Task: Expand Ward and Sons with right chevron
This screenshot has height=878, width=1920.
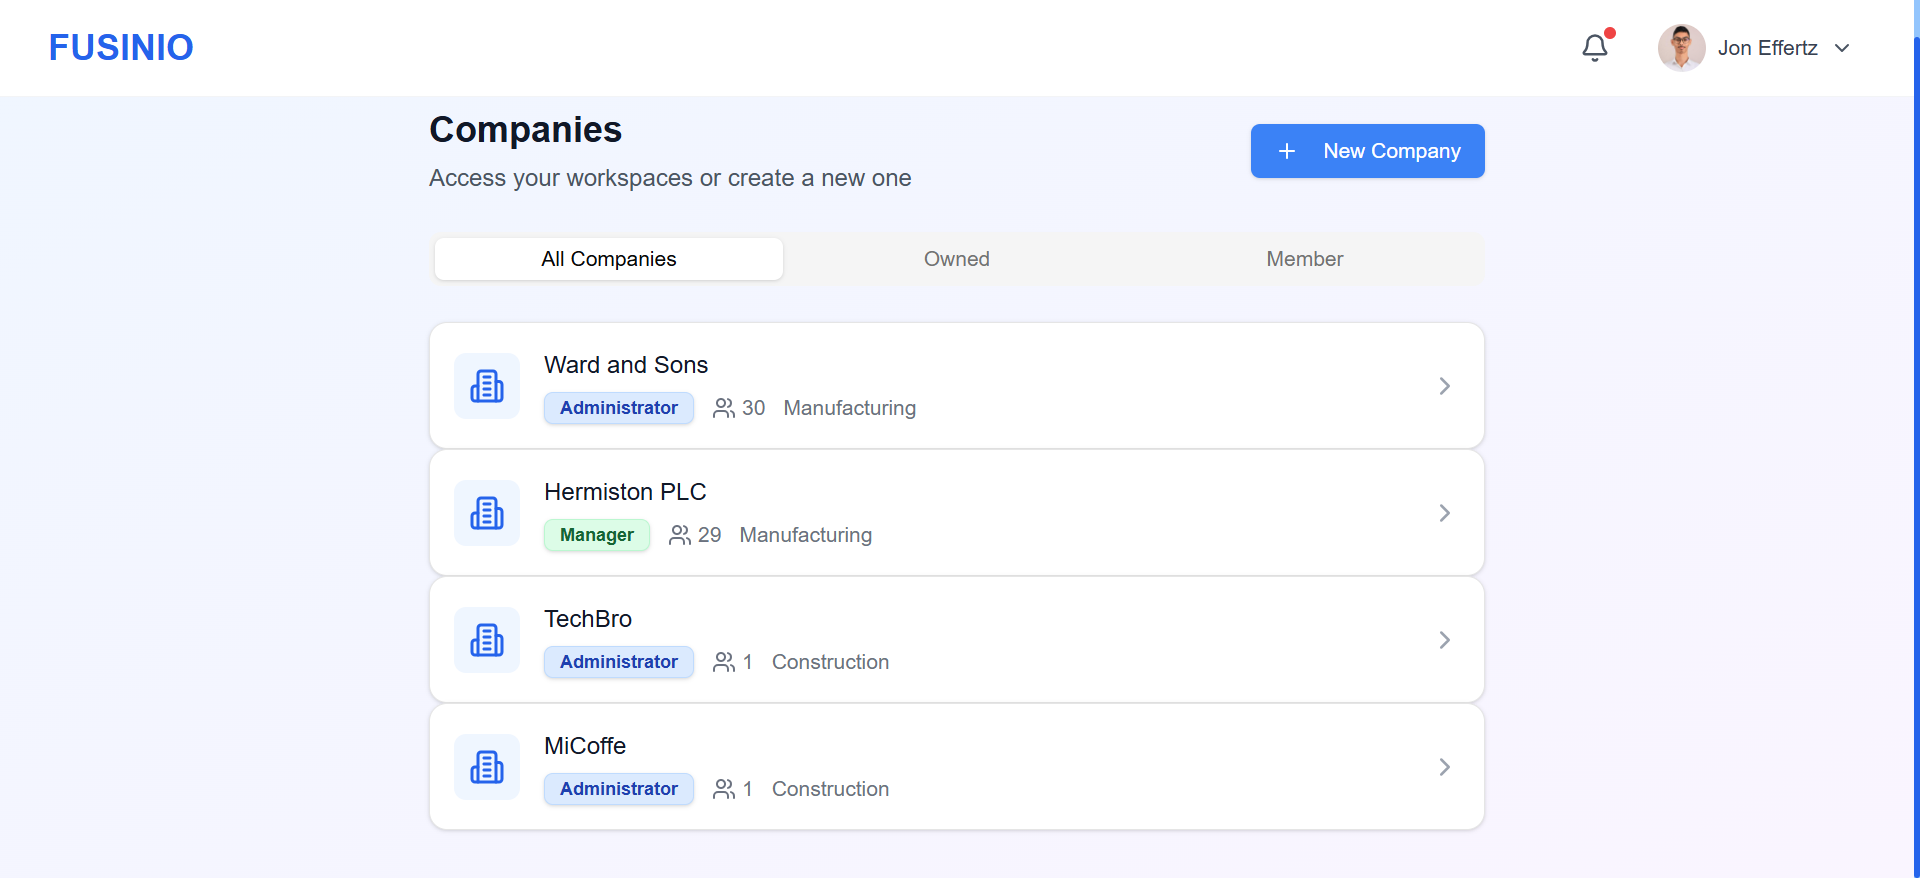Action: click(1444, 386)
